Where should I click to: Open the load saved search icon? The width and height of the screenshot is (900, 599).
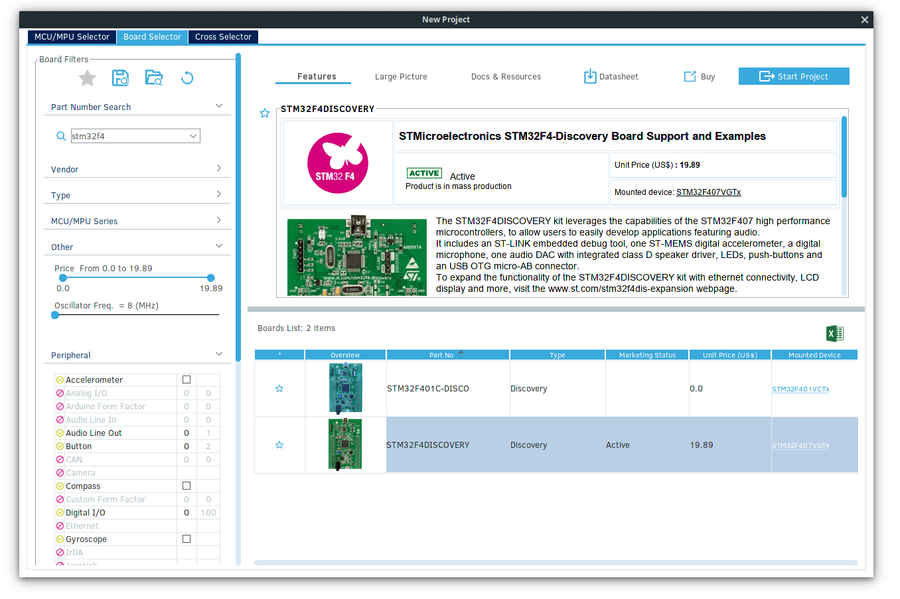[x=154, y=77]
